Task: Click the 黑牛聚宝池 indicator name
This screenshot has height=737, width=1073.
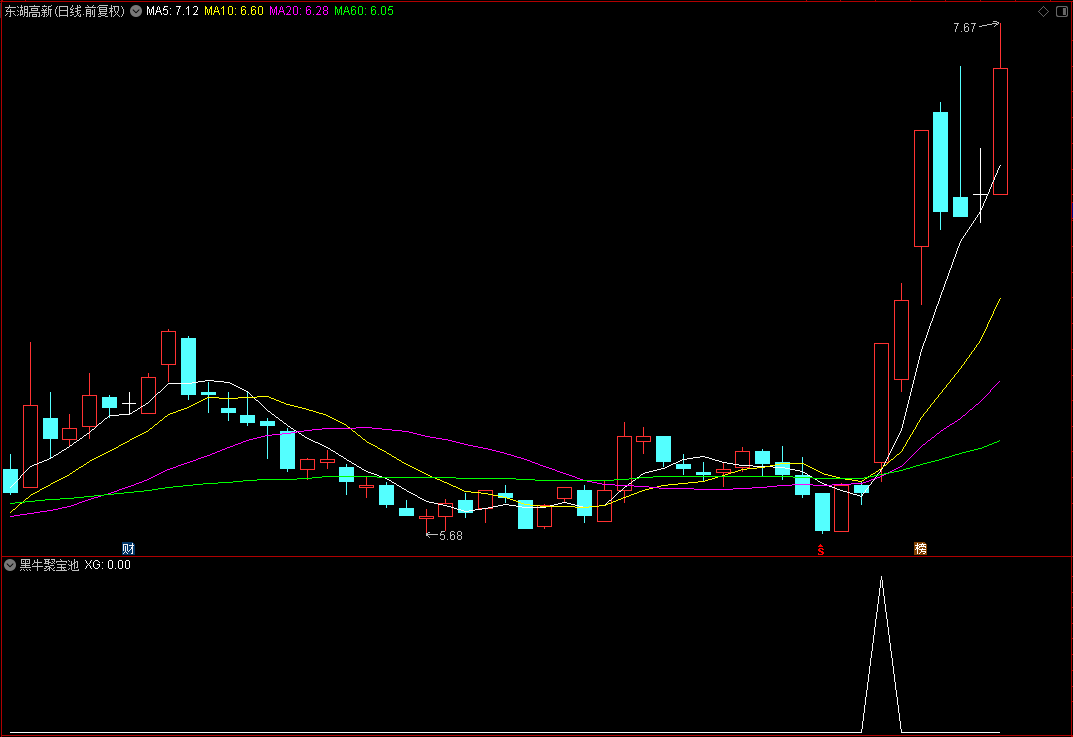Action: (49, 565)
